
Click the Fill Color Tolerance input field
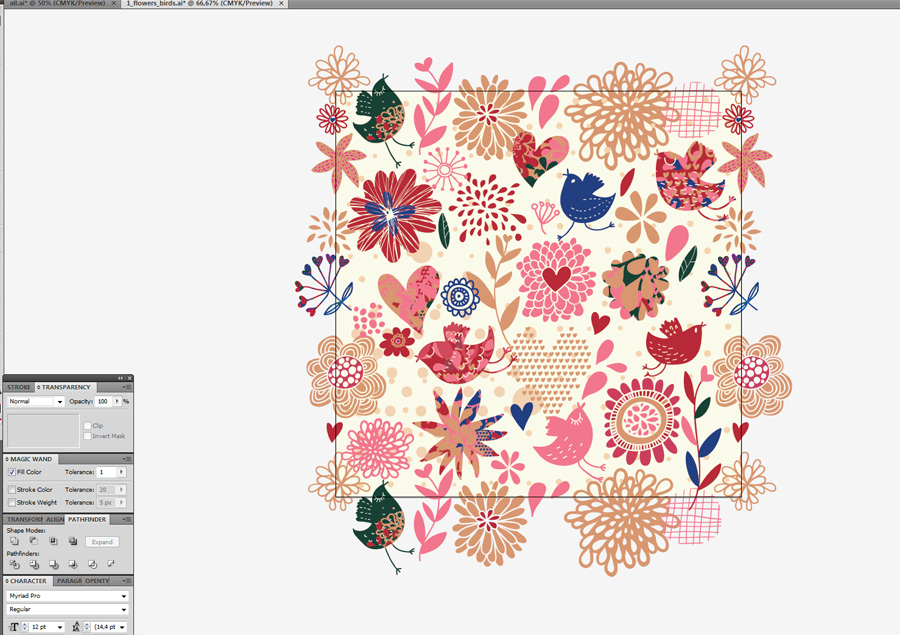106,472
